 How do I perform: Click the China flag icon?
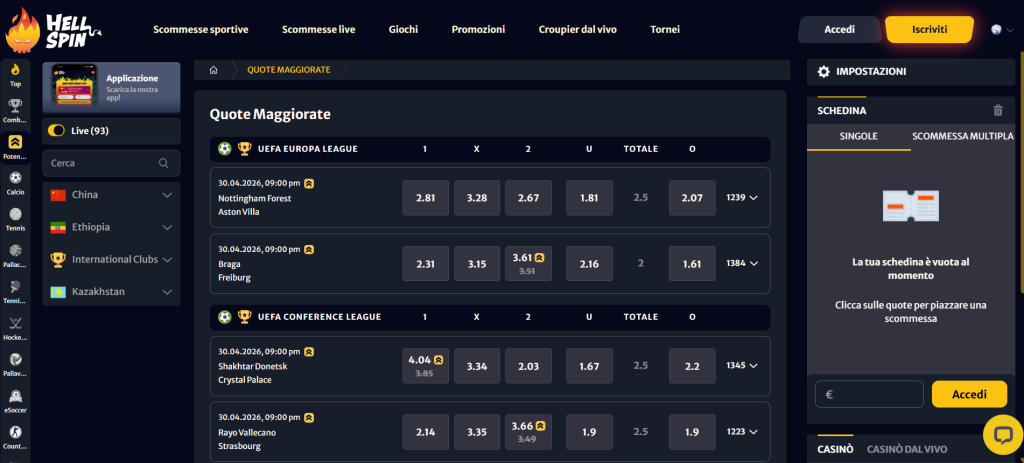[x=58, y=195]
